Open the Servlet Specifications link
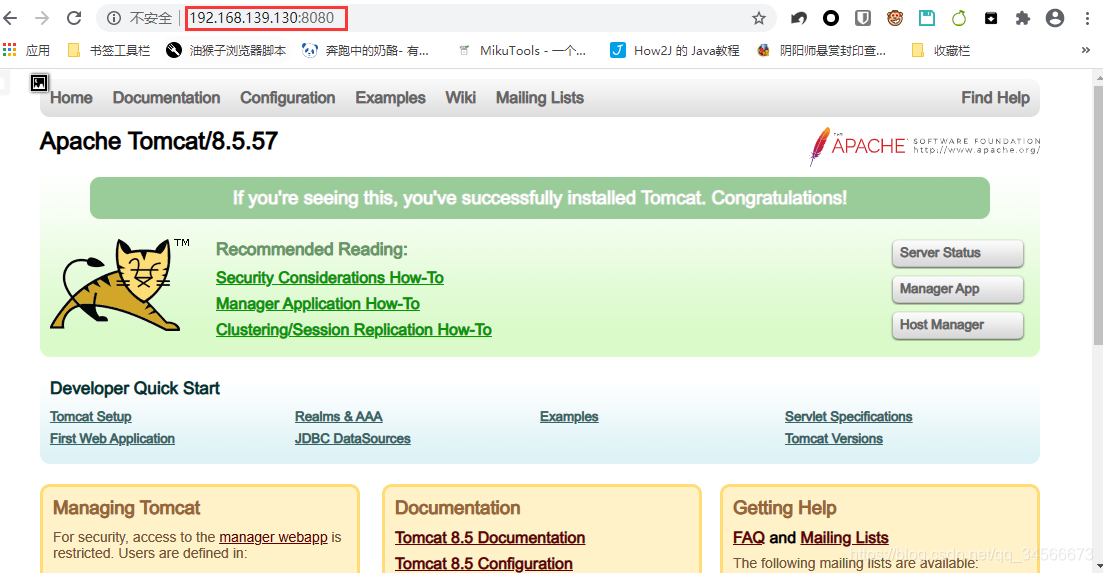The image size is (1103, 573). 848,416
